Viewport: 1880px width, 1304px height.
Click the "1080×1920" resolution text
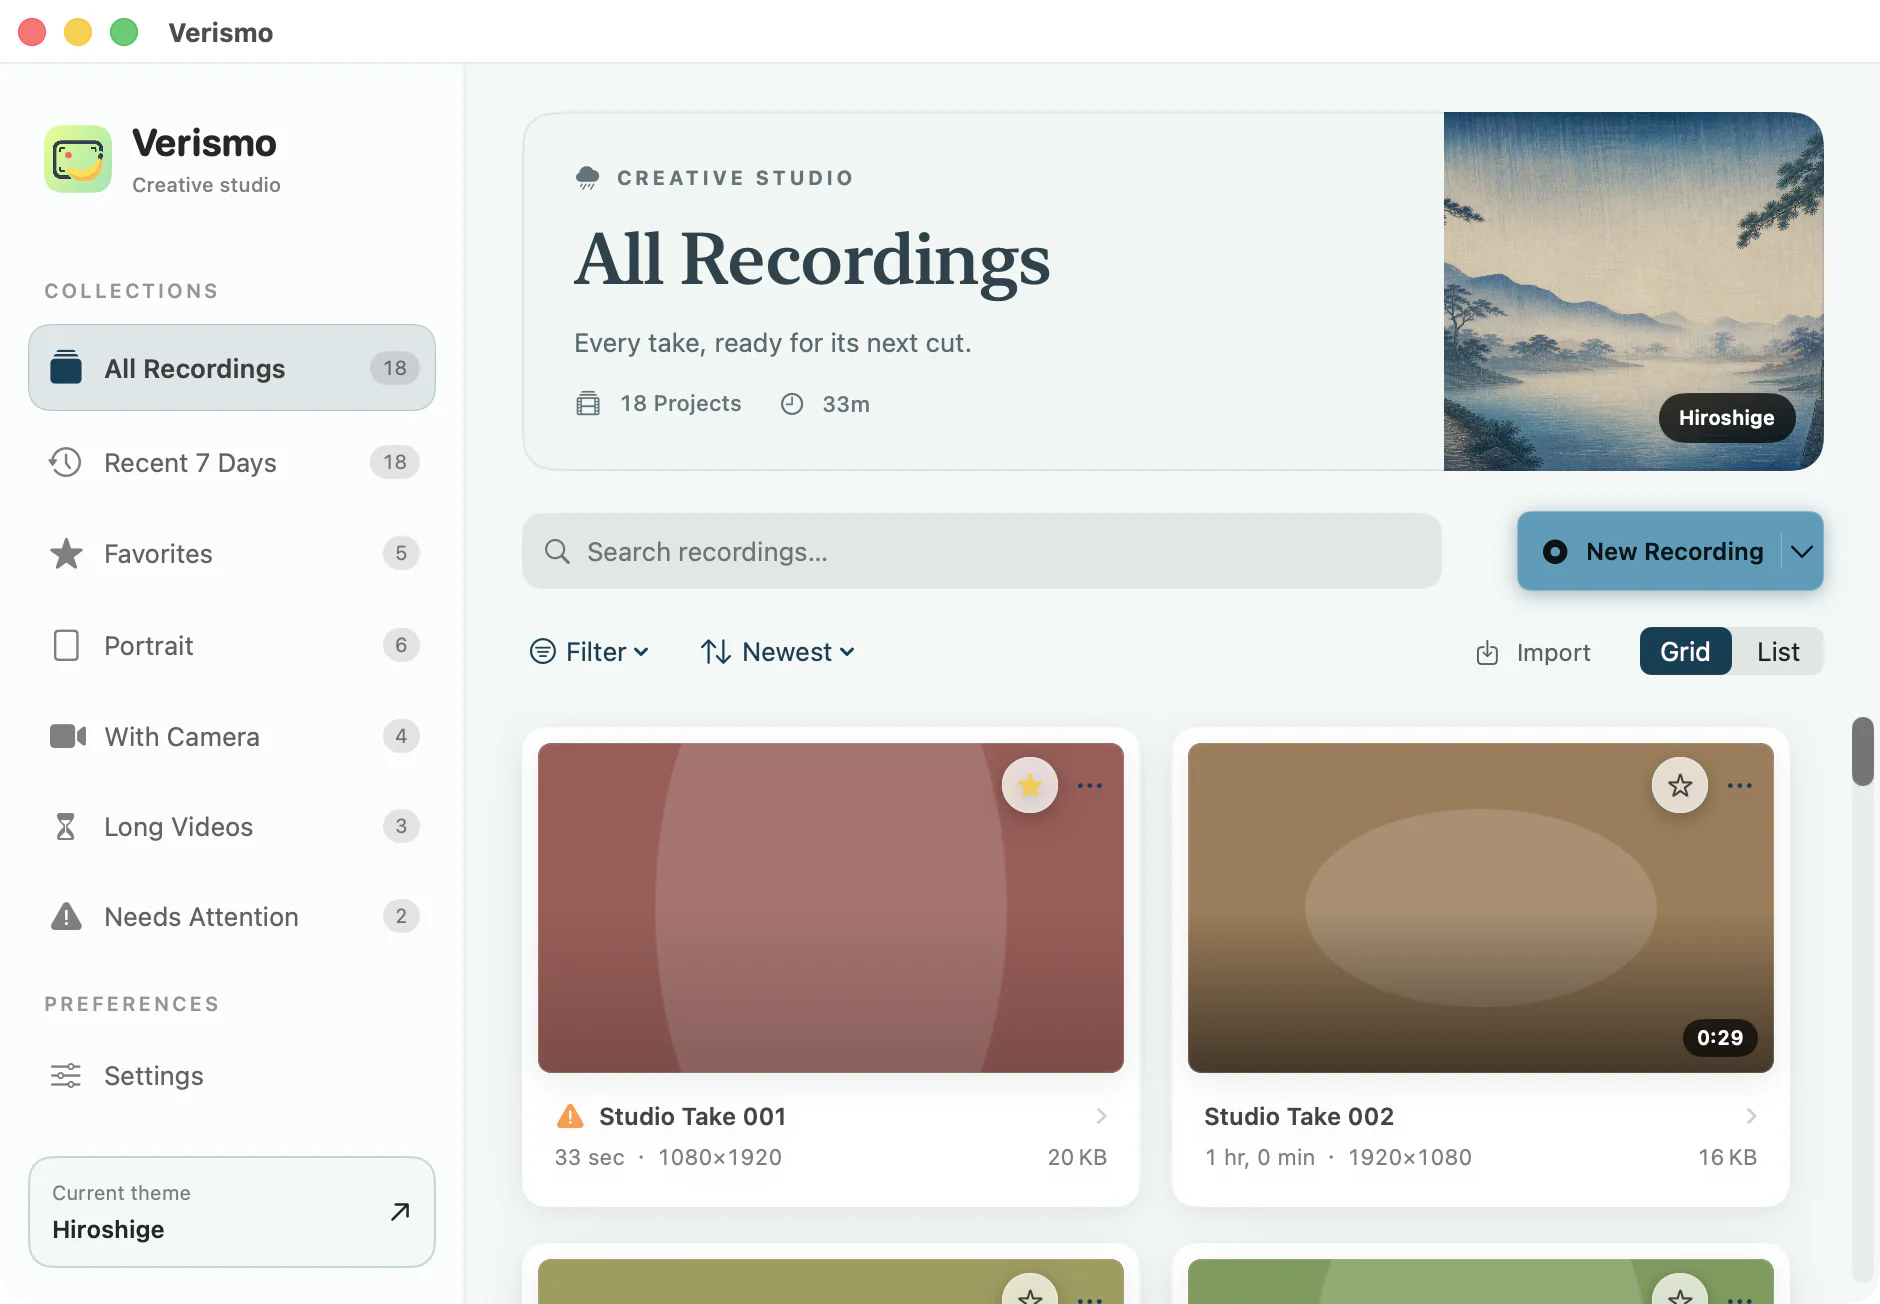(x=720, y=1157)
